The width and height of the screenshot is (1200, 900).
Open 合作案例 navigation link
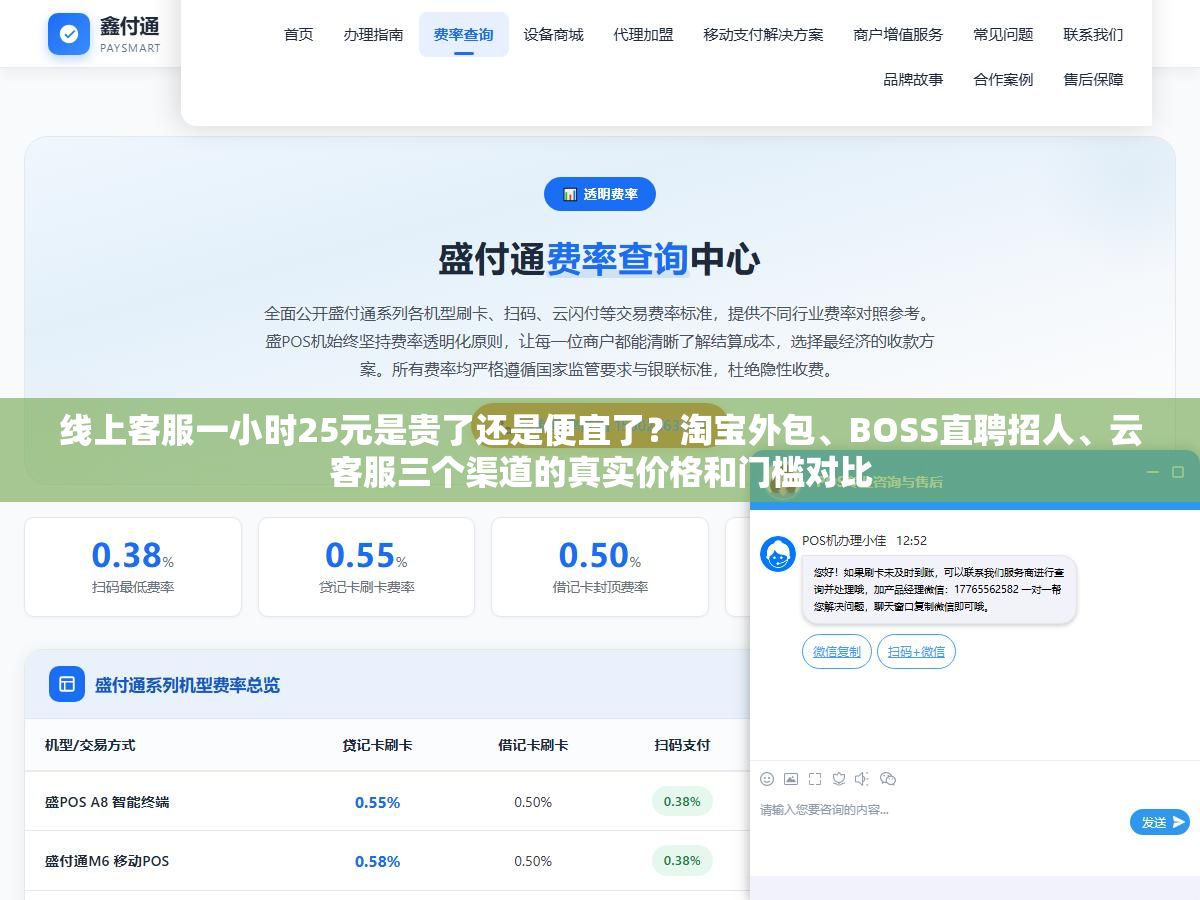[x=1003, y=79]
